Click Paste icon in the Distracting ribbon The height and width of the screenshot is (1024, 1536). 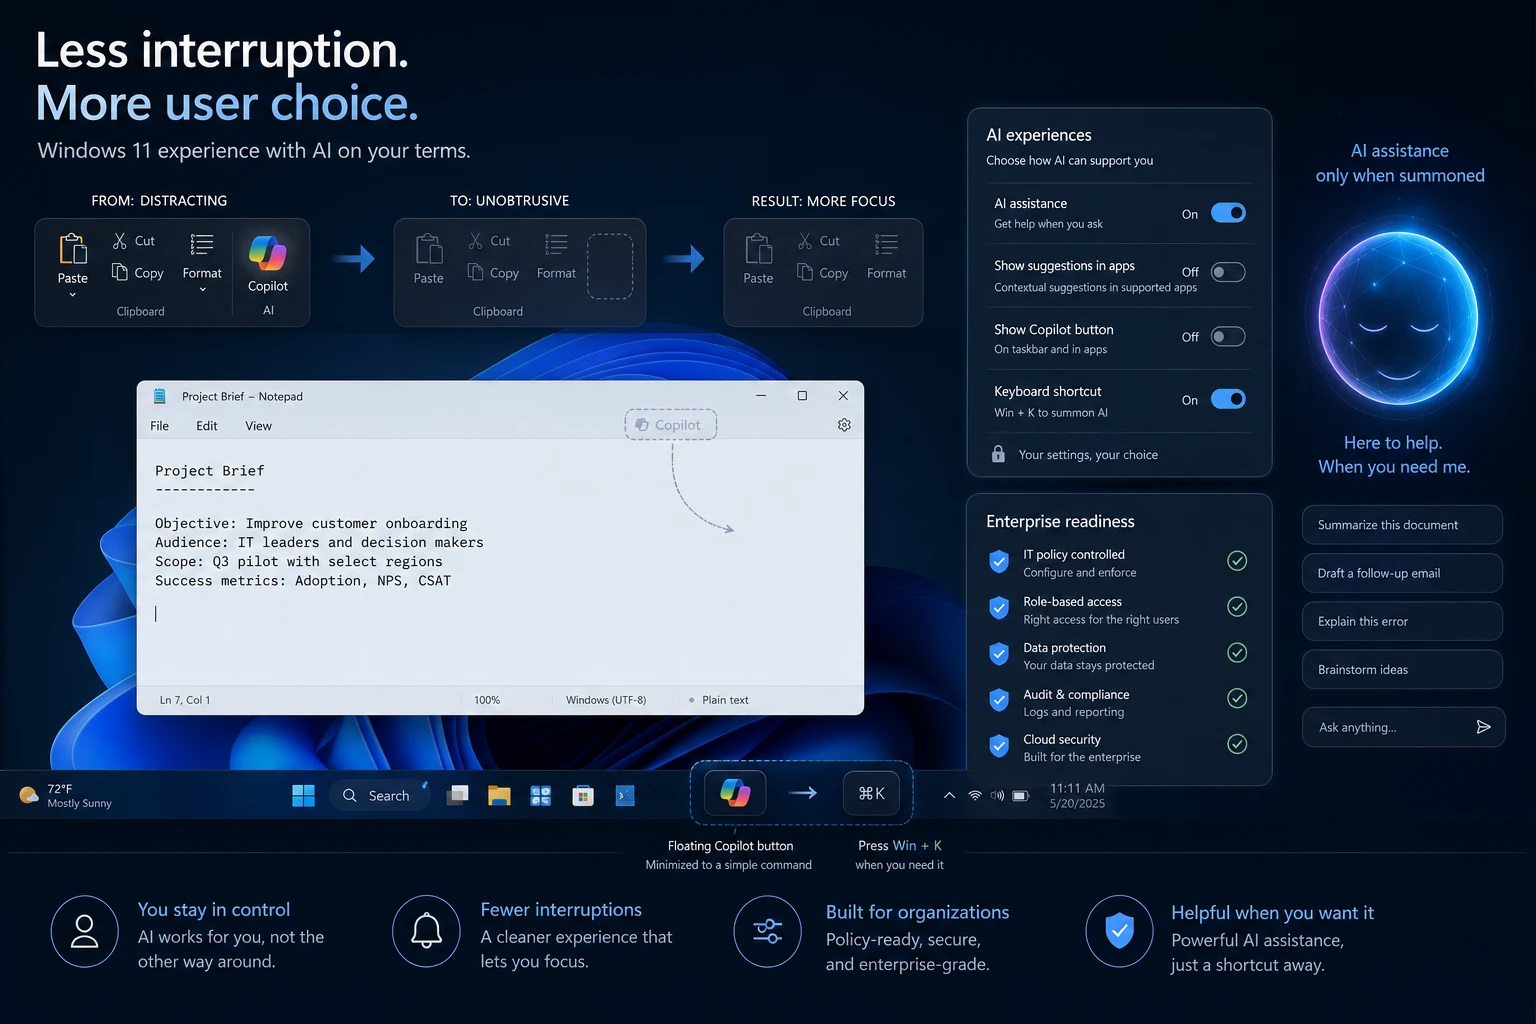[73, 249]
